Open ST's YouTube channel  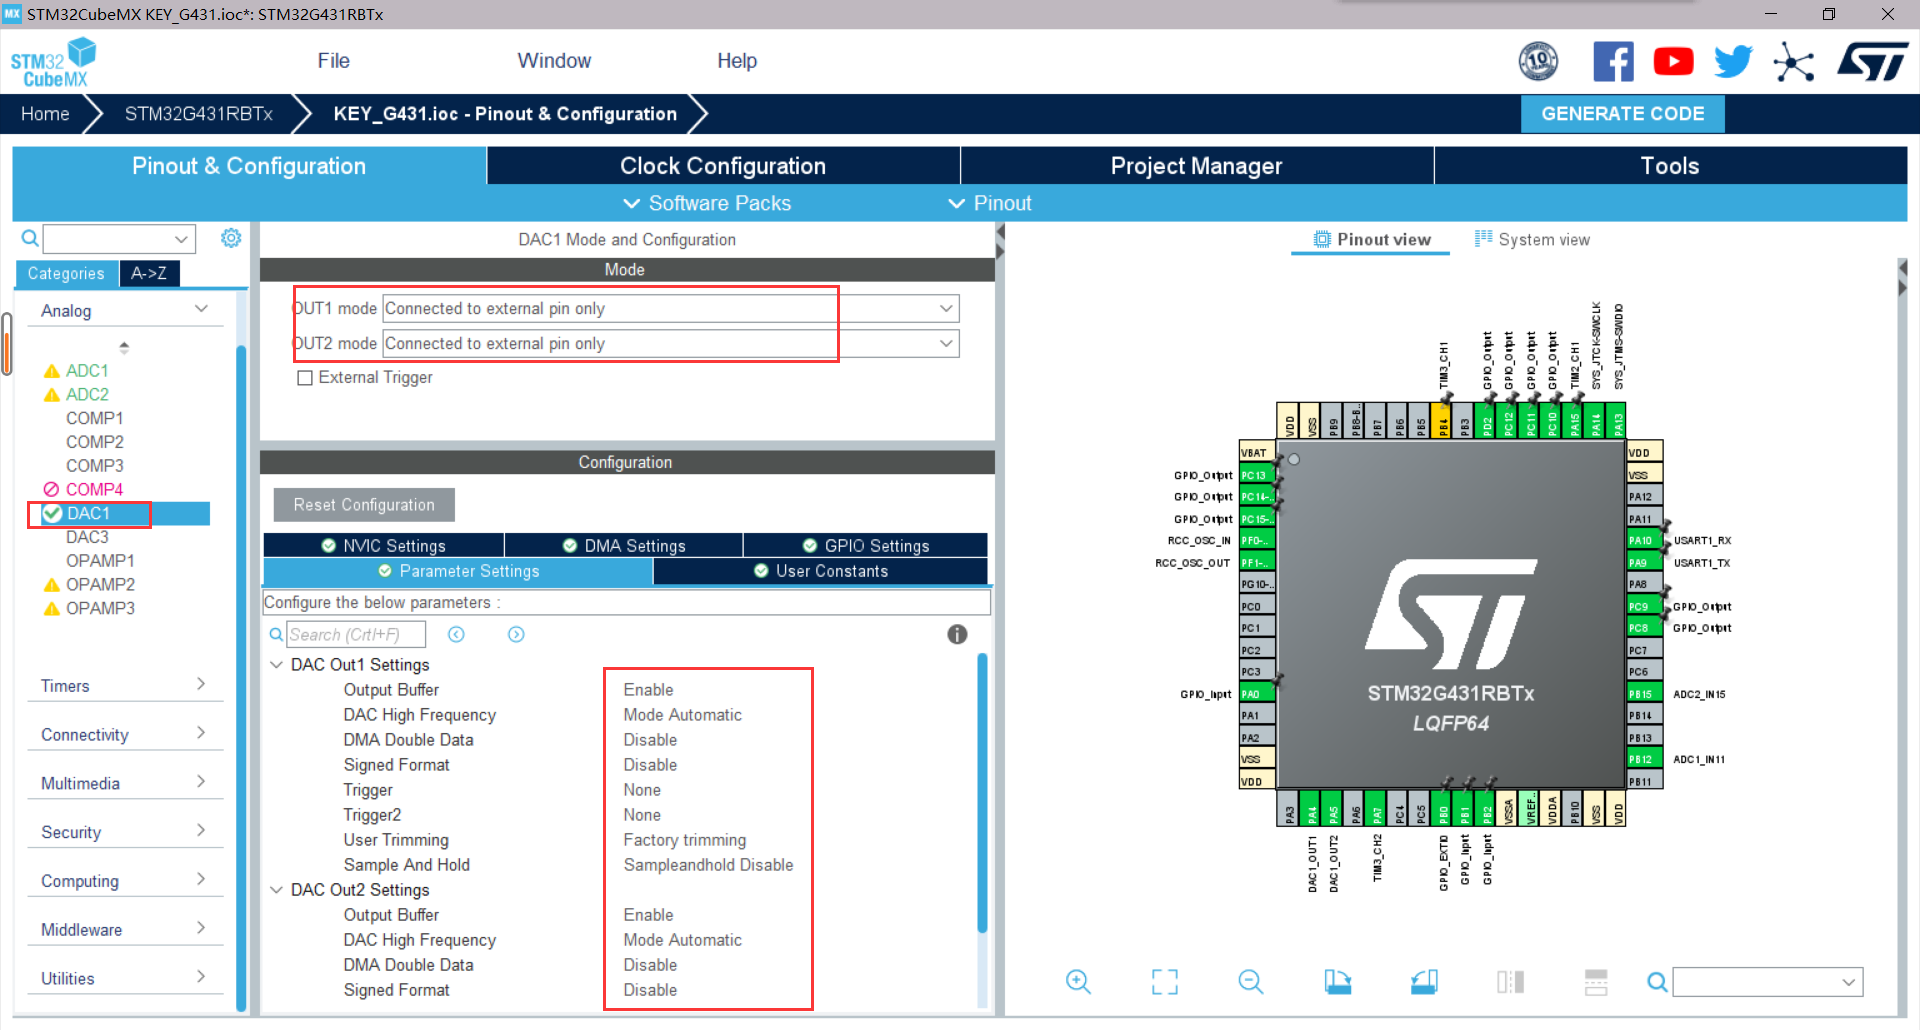point(1673,61)
